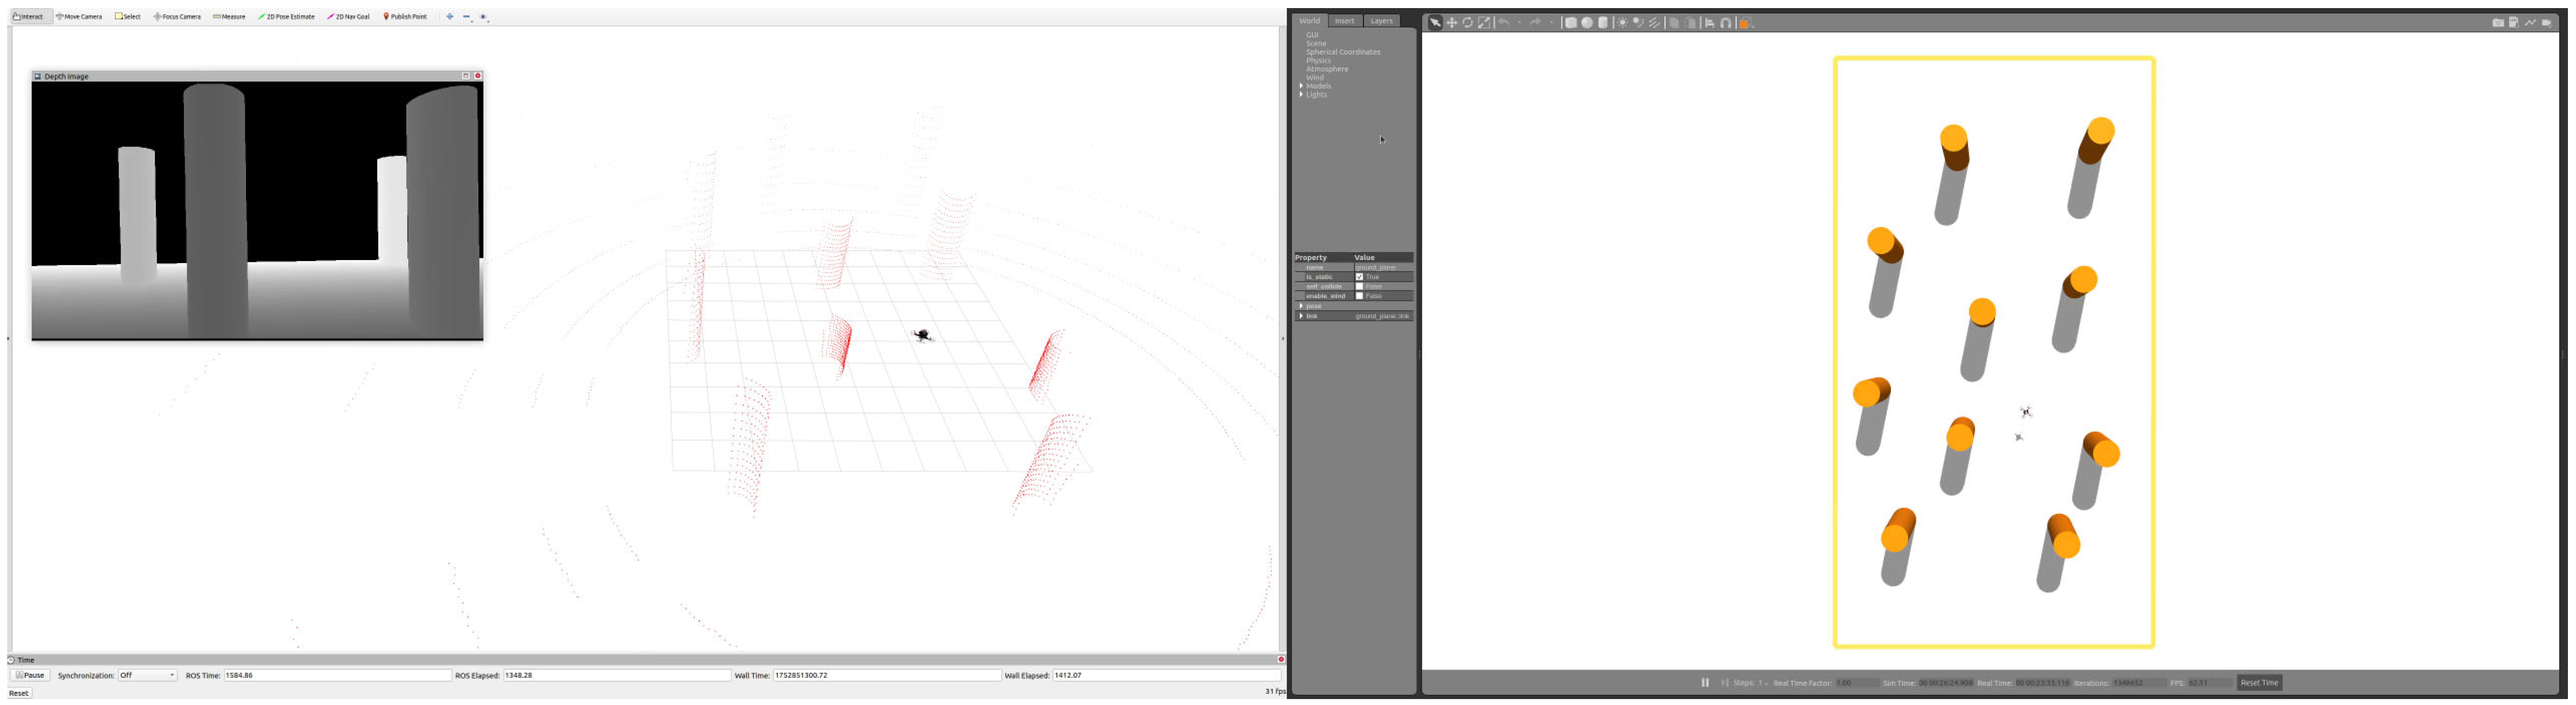
Task: Choose Gazebo selection mode arrow tool
Action: point(1435,23)
